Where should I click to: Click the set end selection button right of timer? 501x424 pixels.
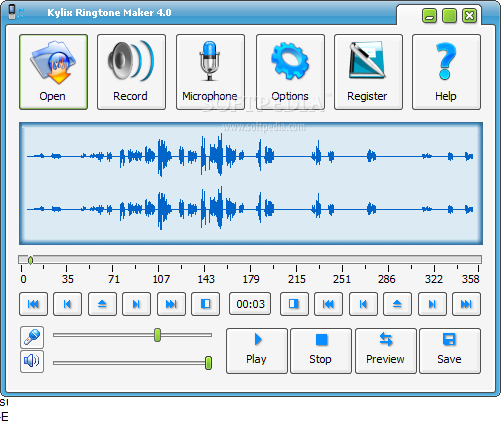coord(294,304)
